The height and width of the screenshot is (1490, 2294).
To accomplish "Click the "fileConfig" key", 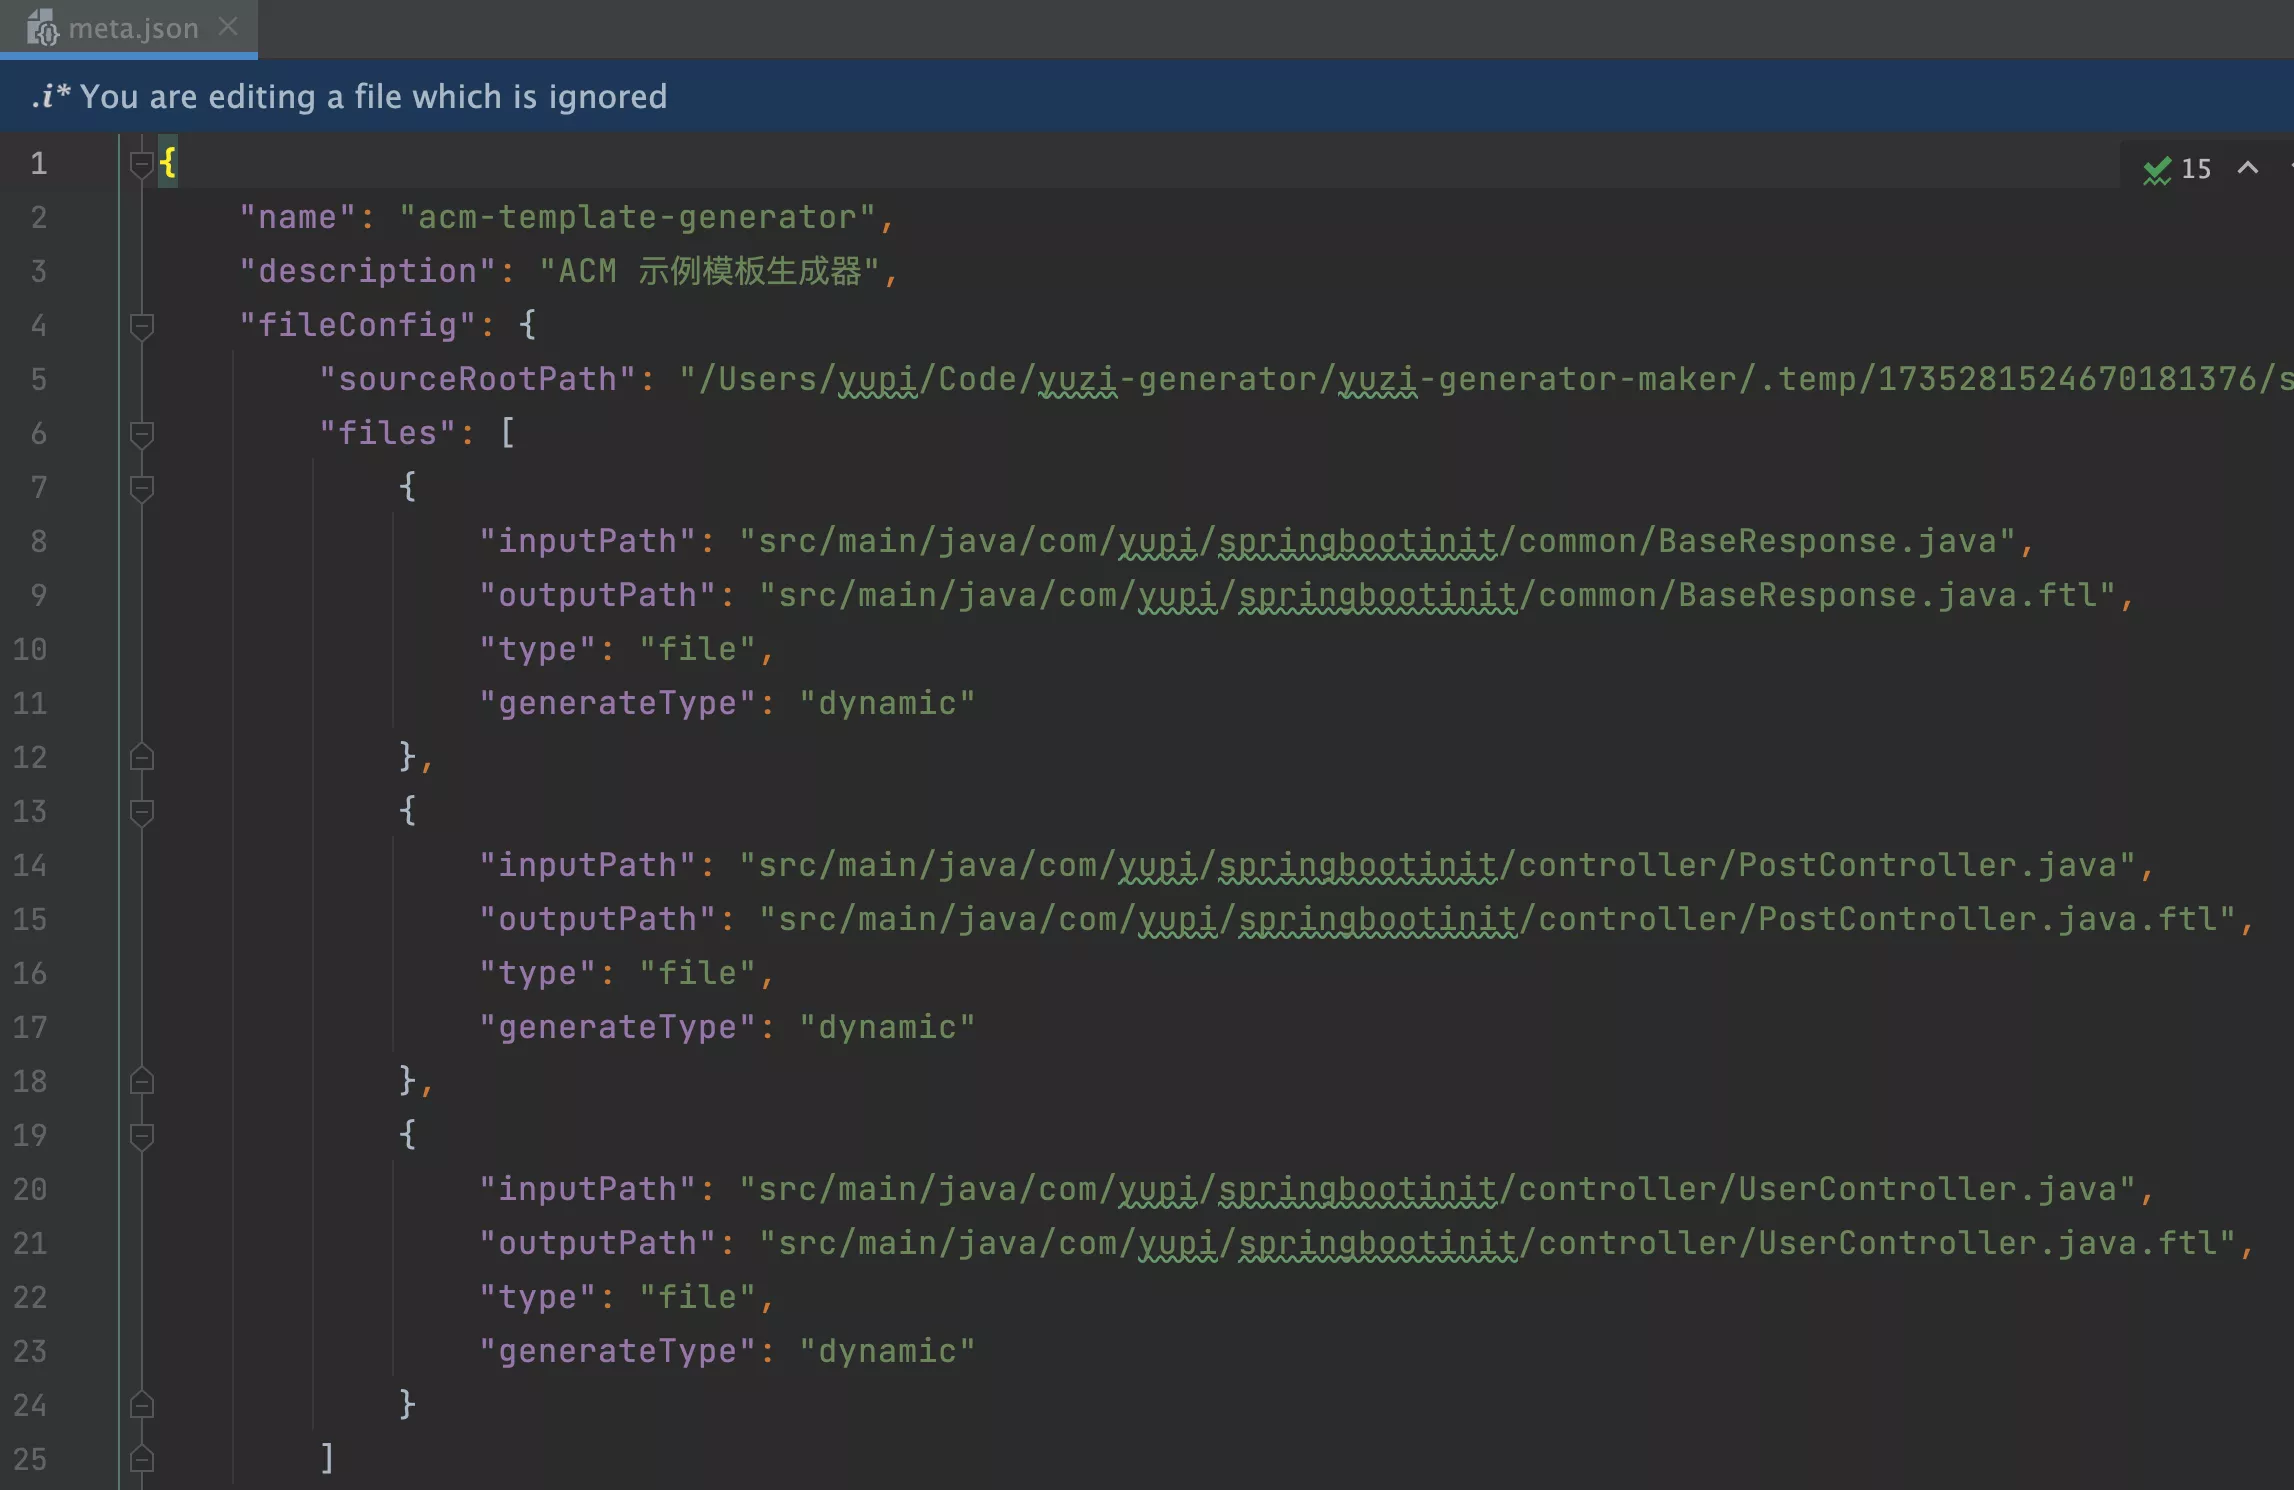I will [x=357, y=325].
